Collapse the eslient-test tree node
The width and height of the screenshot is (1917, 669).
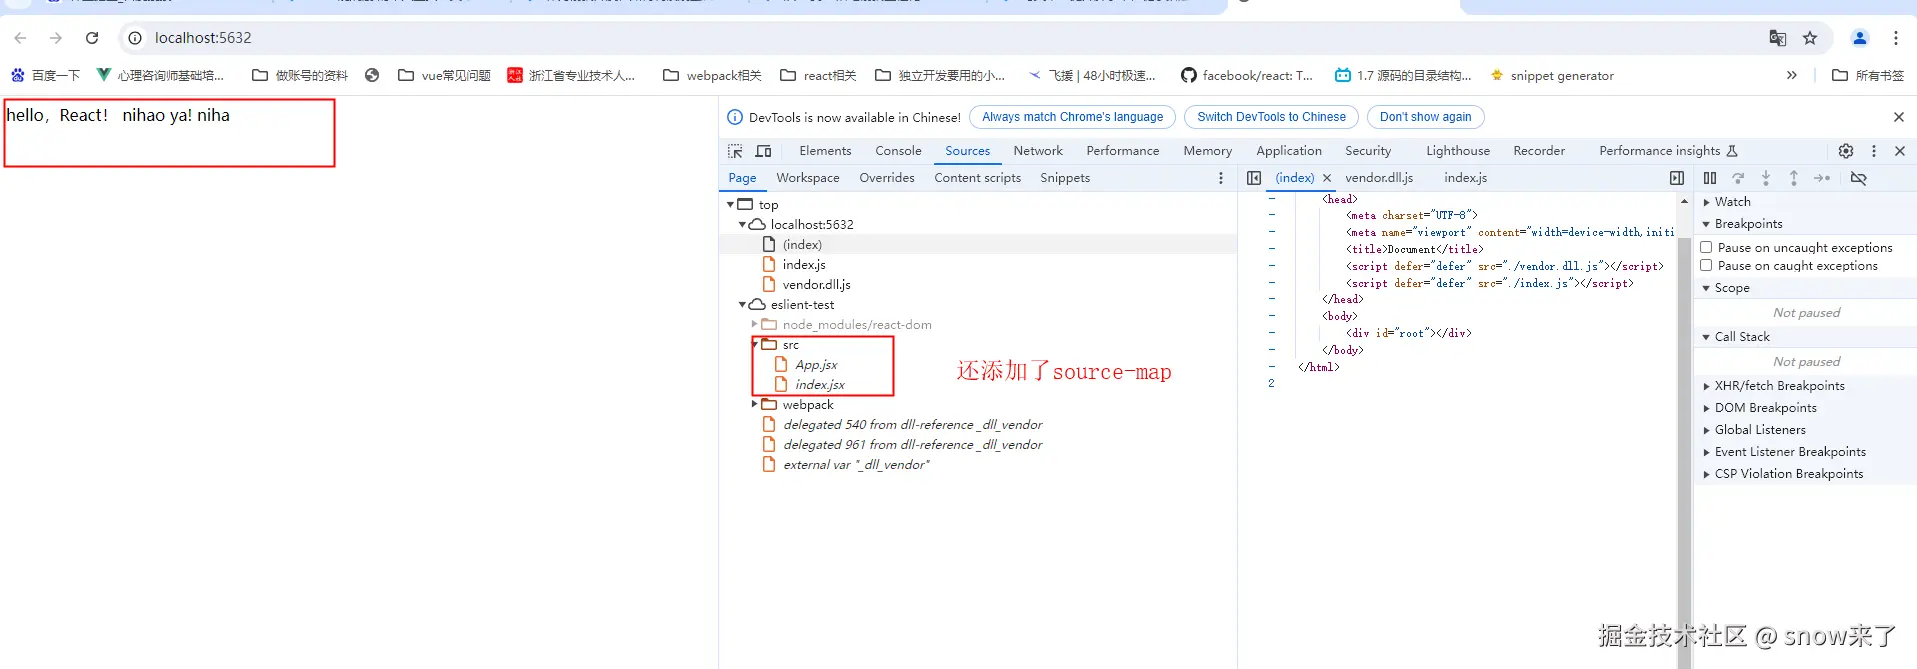pyautogui.click(x=743, y=304)
